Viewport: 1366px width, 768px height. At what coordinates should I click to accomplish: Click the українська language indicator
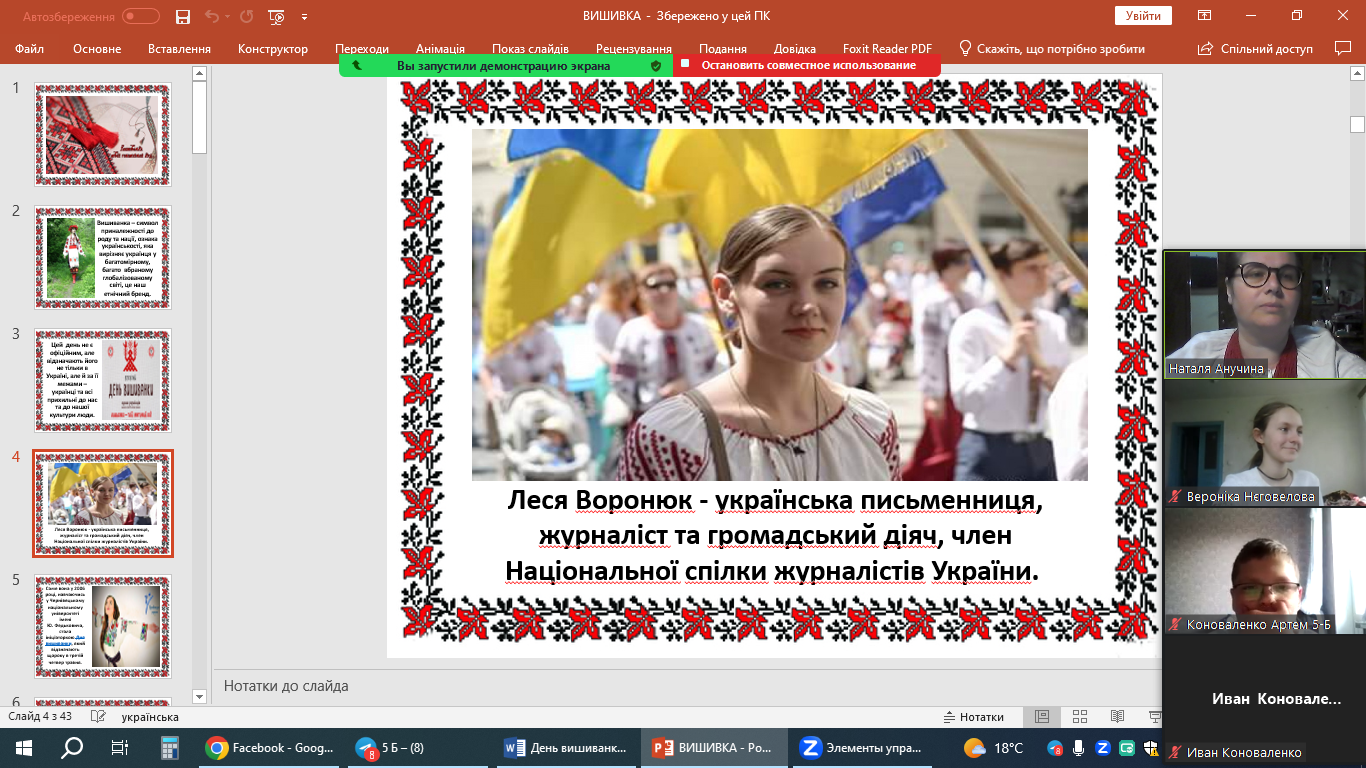(x=150, y=717)
